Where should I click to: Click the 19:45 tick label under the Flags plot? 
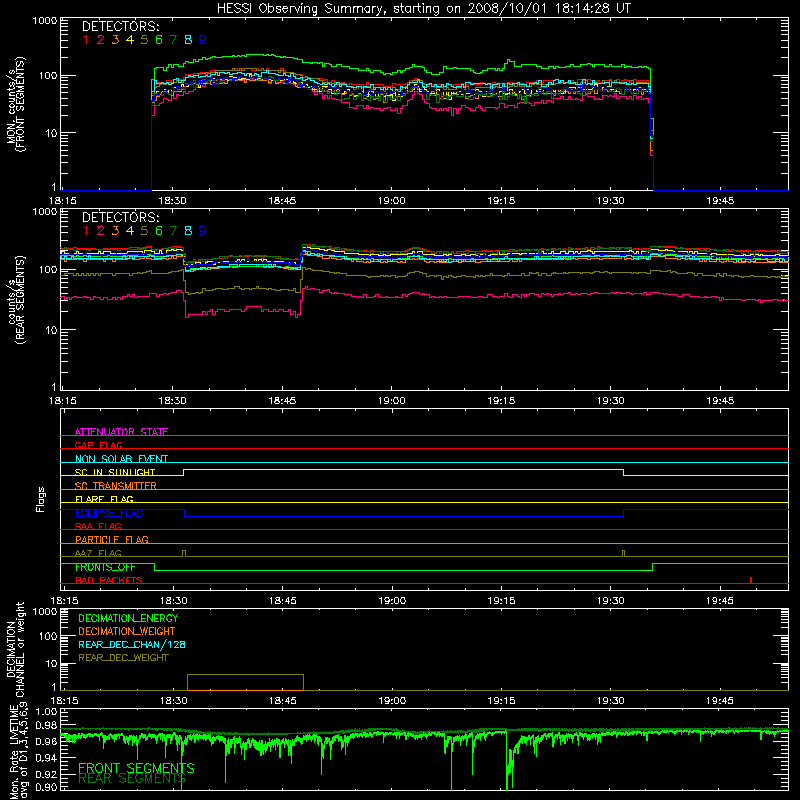pyautogui.click(x=720, y=601)
